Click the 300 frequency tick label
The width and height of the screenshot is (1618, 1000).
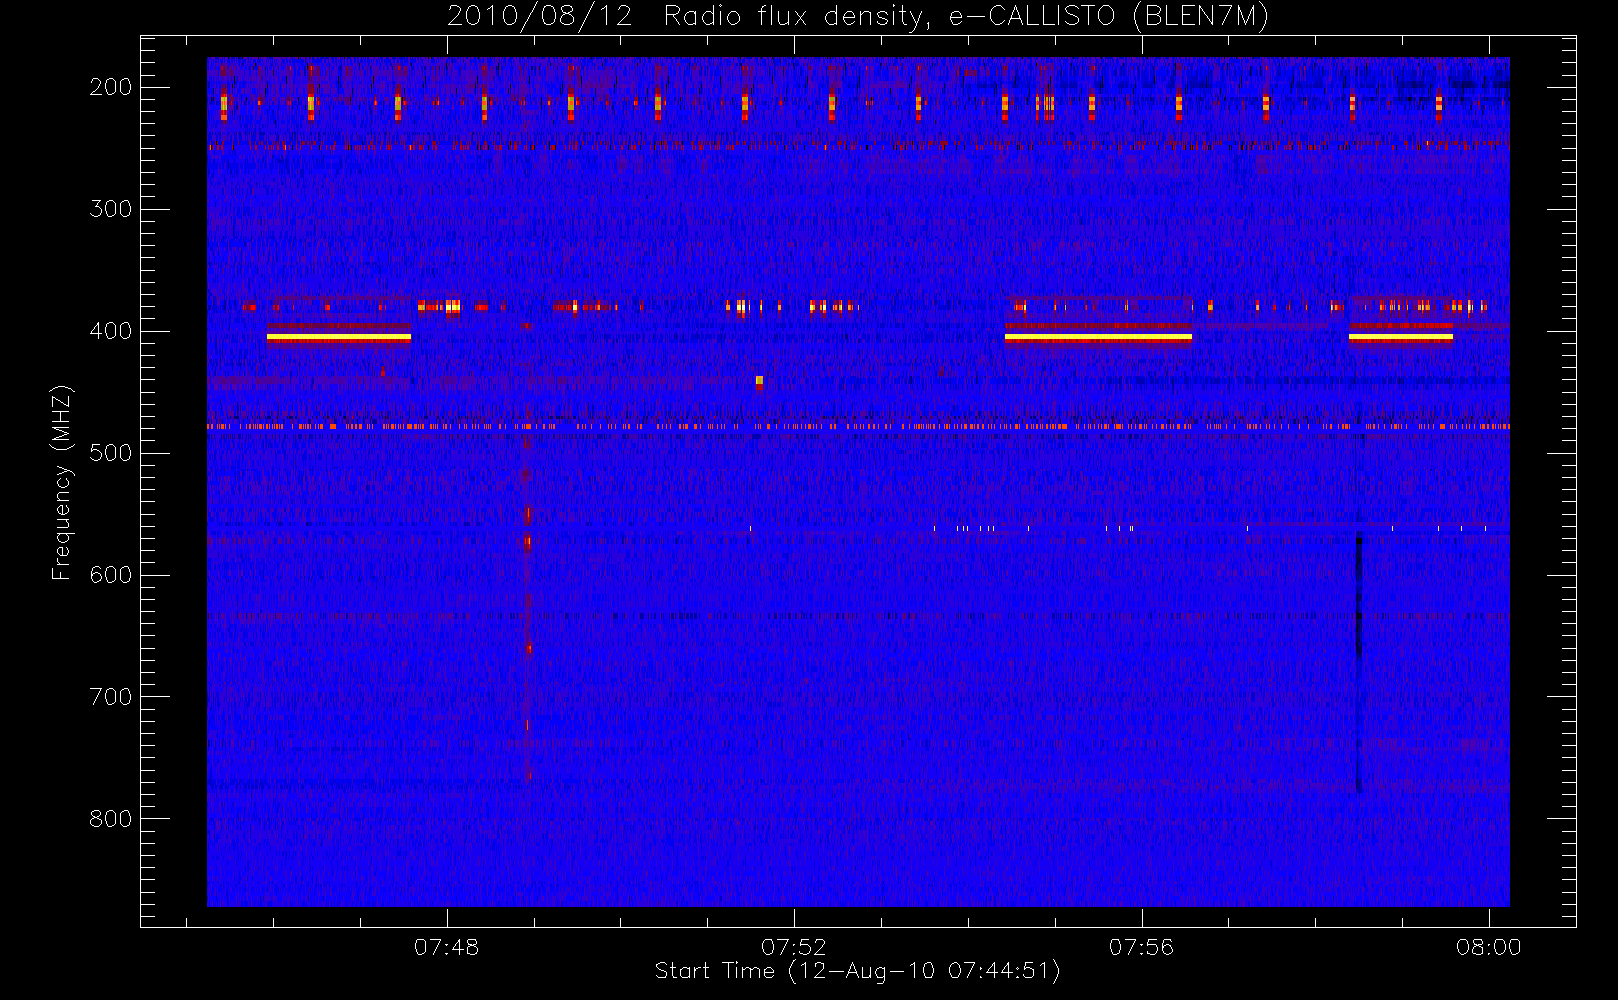(111, 209)
